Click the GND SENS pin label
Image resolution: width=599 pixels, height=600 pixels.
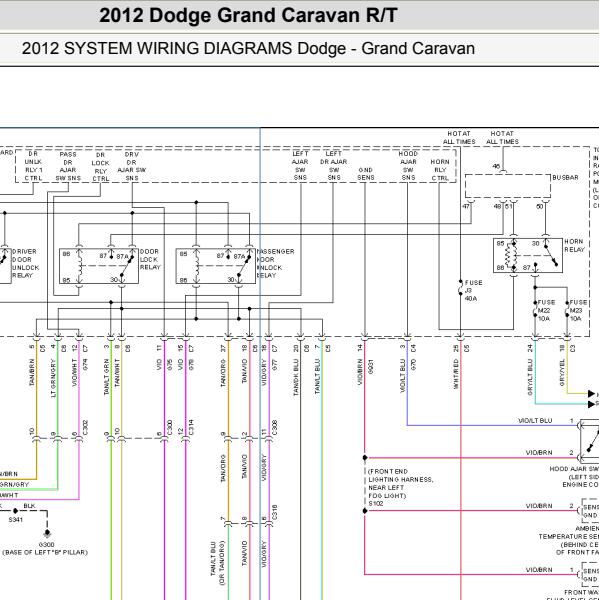click(366, 174)
